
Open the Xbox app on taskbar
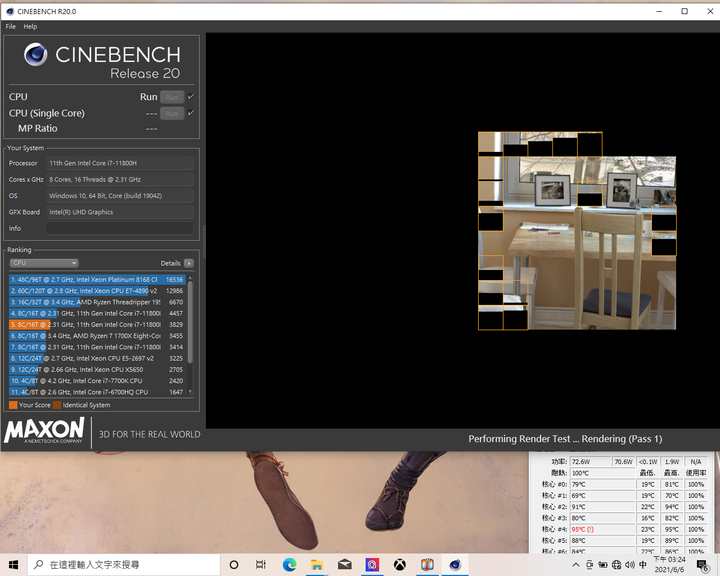tap(399, 565)
